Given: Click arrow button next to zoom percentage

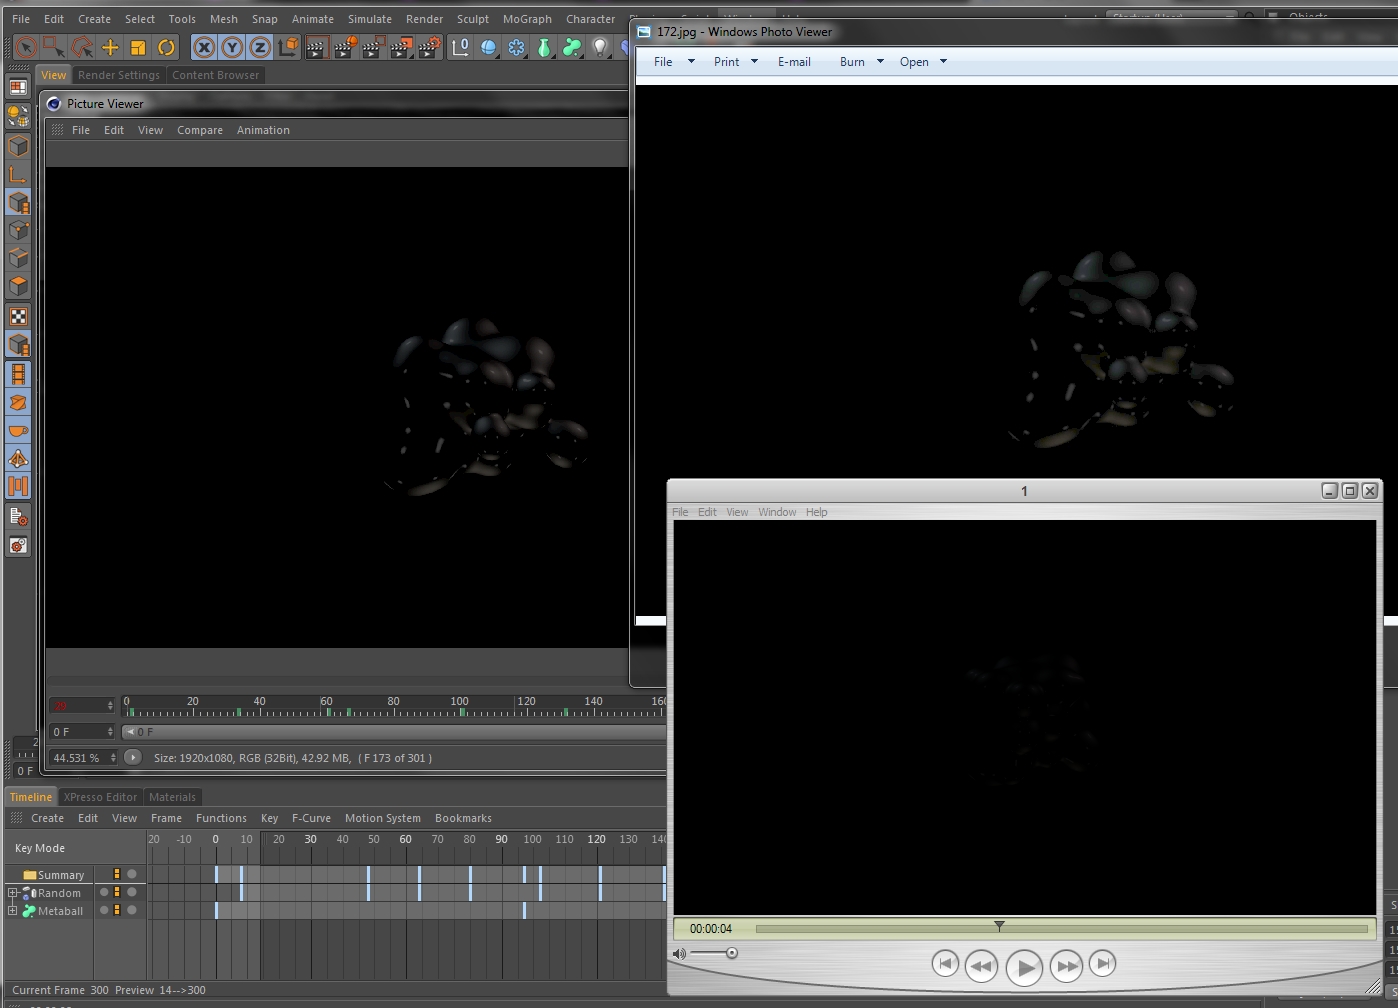Looking at the screenshot, I should pos(132,757).
